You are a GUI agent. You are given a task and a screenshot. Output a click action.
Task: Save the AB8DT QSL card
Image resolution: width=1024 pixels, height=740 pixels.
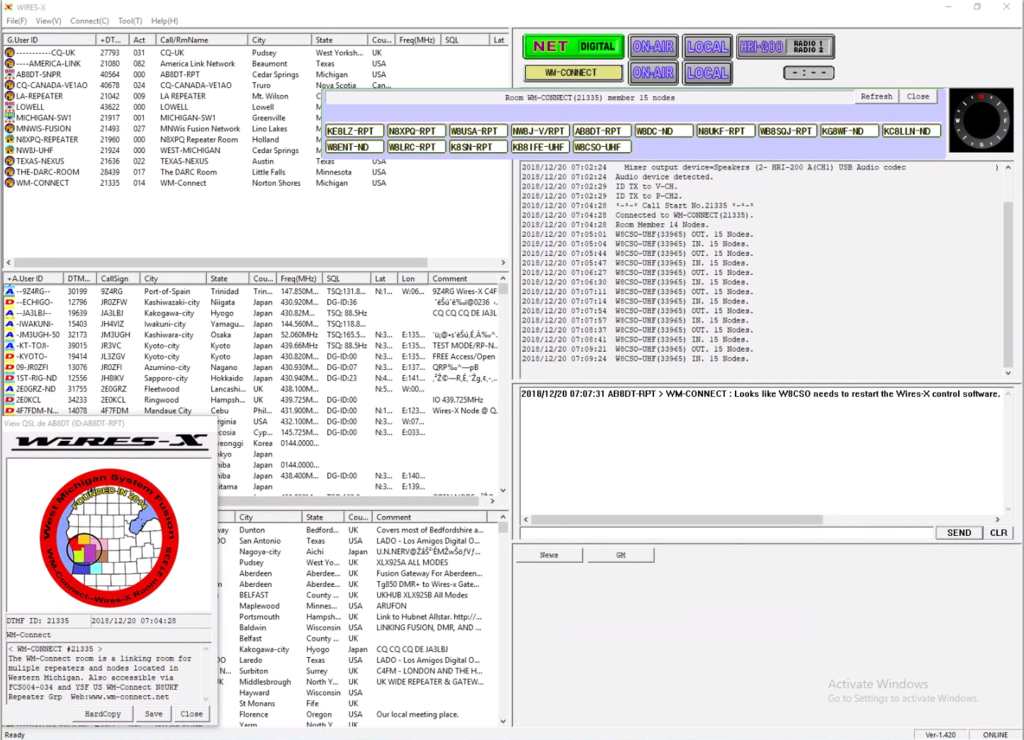tap(153, 714)
